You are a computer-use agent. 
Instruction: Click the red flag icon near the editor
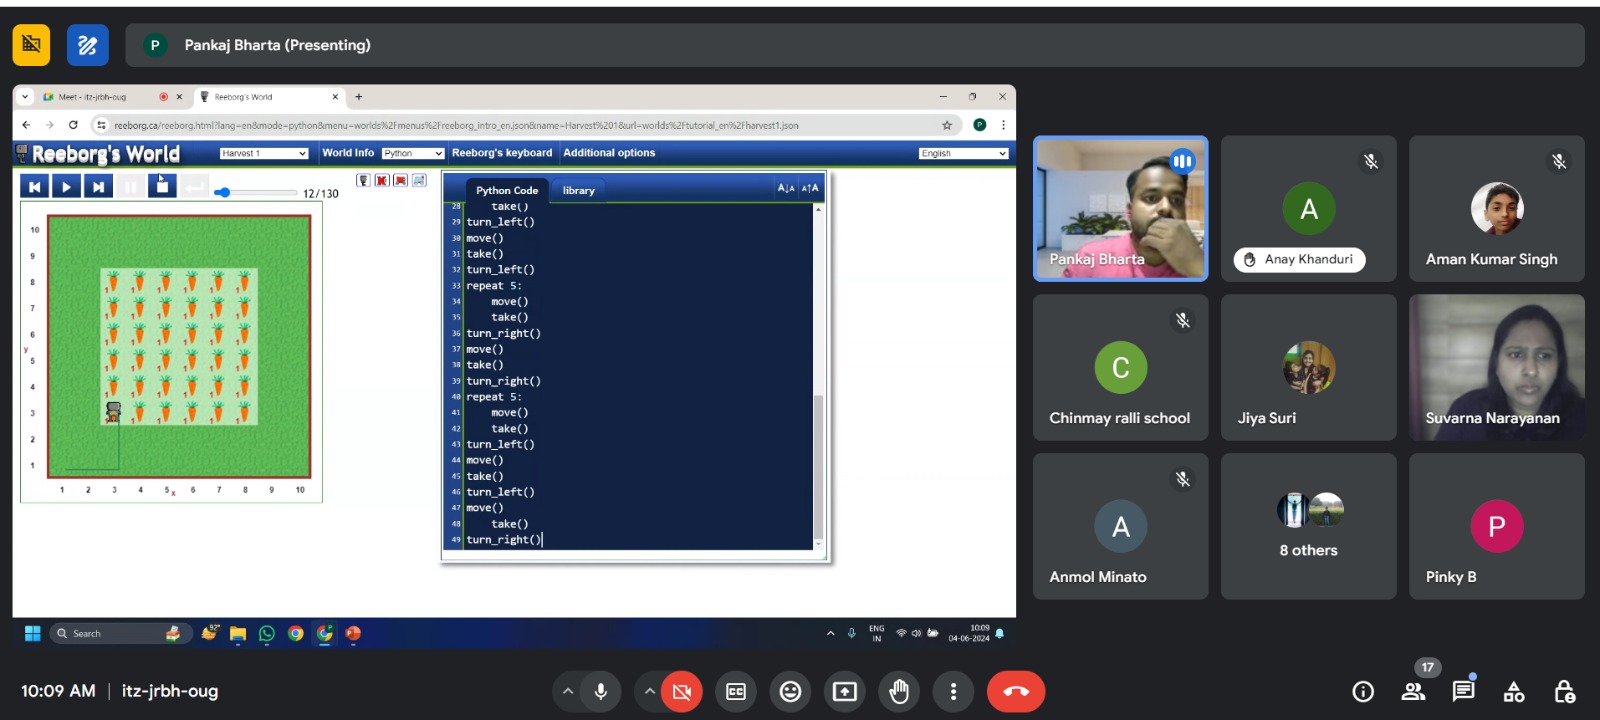pyautogui.click(x=400, y=180)
